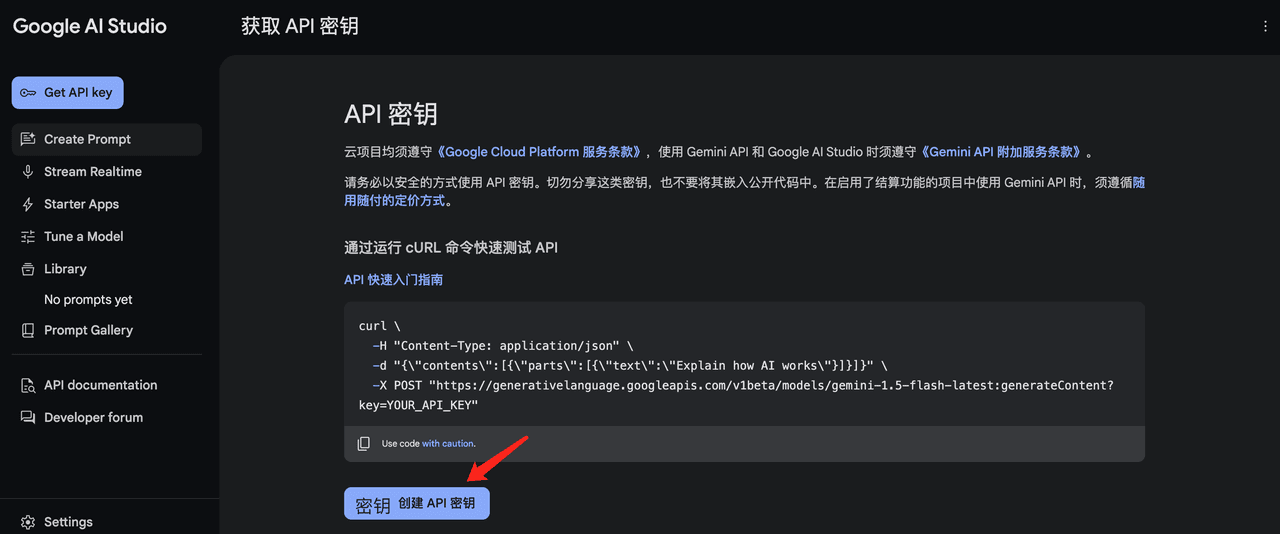Click the copy code icon below the curl snippet
The image size is (1280, 534).
tap(364, 443)
